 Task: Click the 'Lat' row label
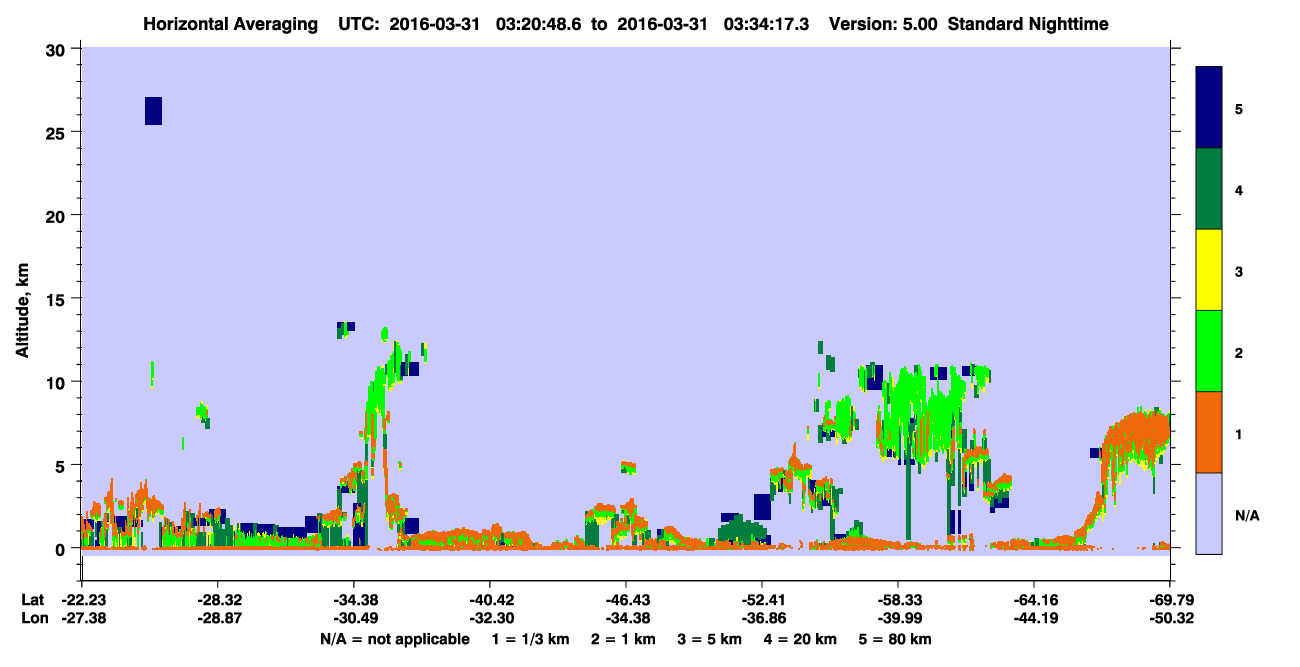32,600
